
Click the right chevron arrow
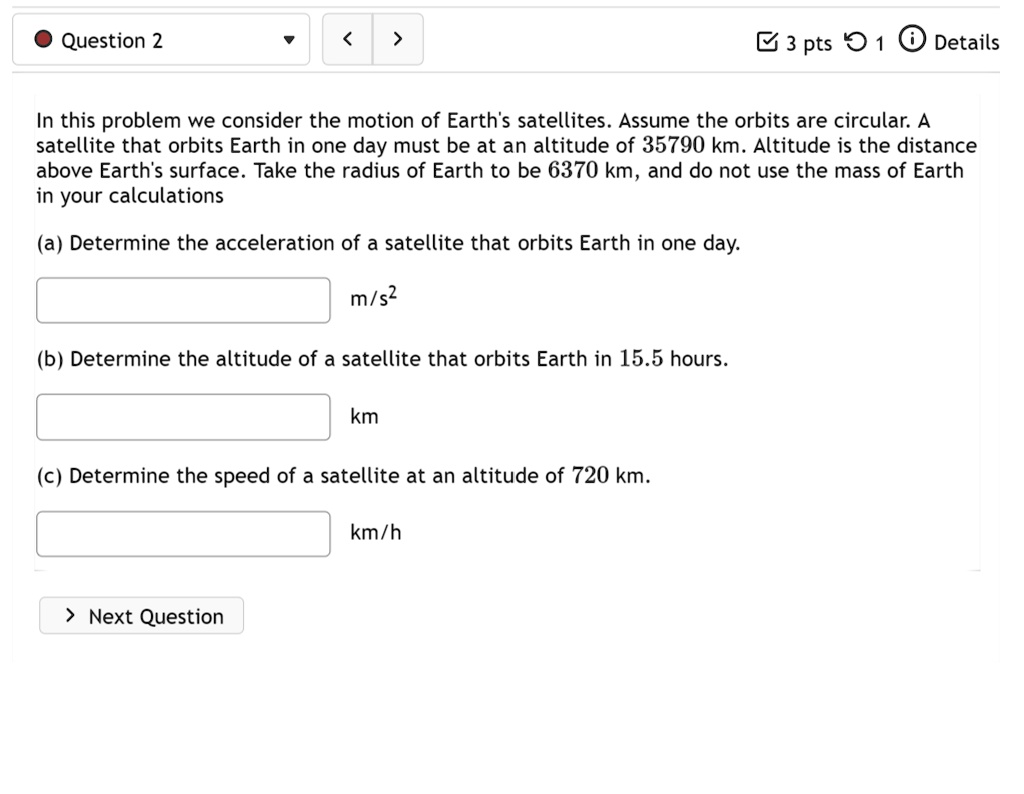coord(397,38)
